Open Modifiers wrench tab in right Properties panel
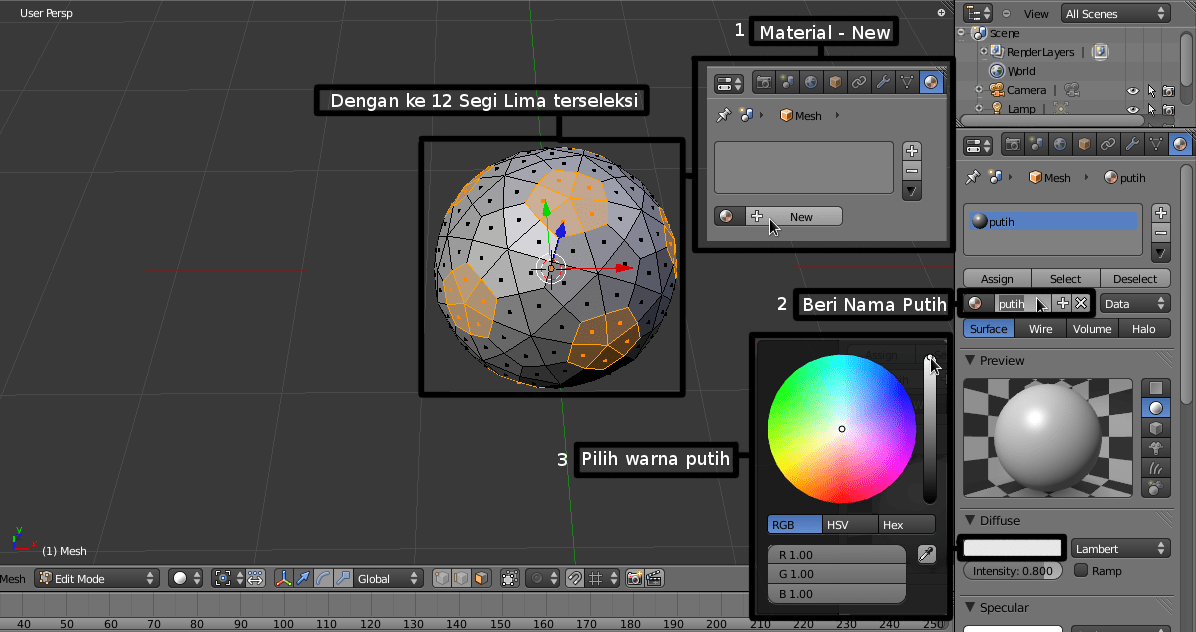1196x632 pixels. pyautogui.click(x=1132, y=144)
